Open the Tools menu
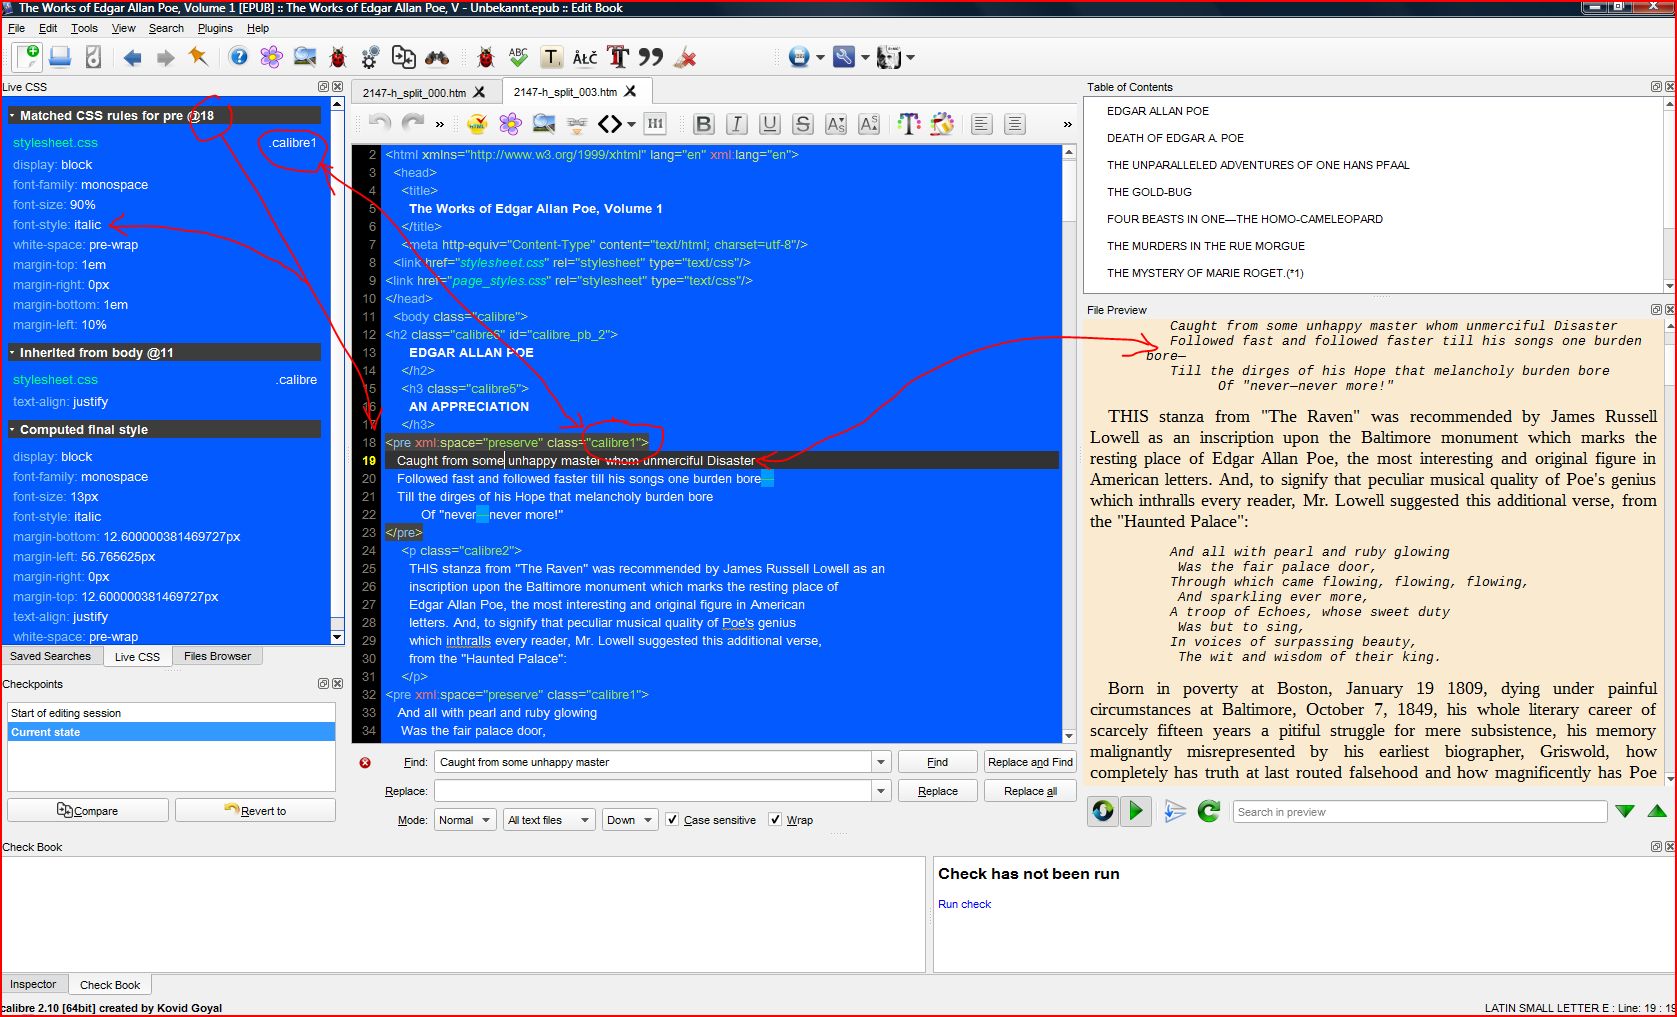Screen dimensions: 1677x1017 (84, 28)
